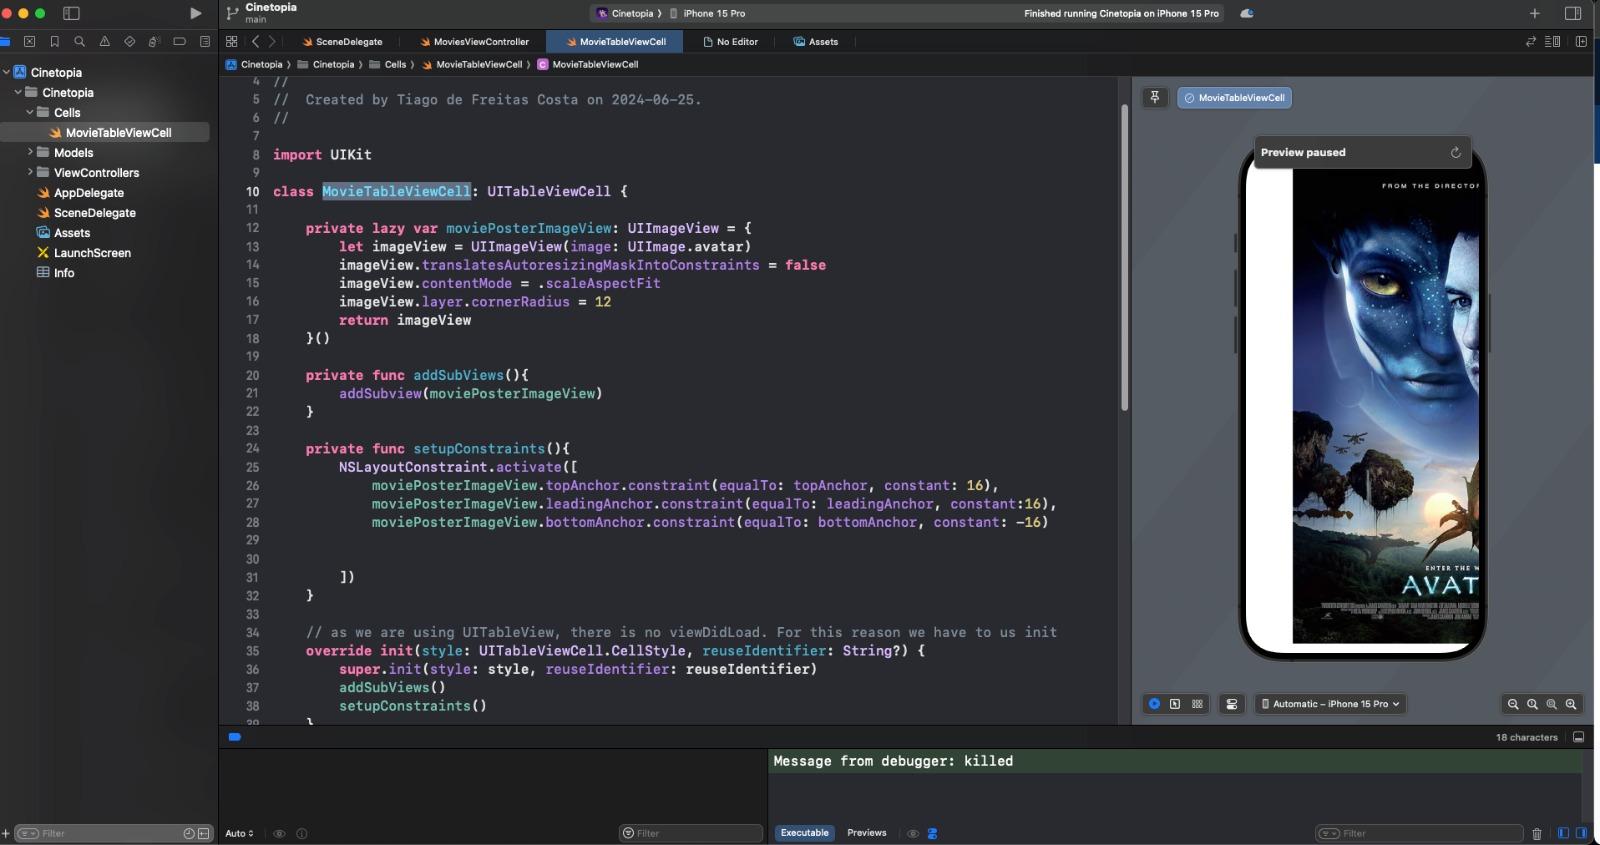Go back in editor history

coord(256,41)
